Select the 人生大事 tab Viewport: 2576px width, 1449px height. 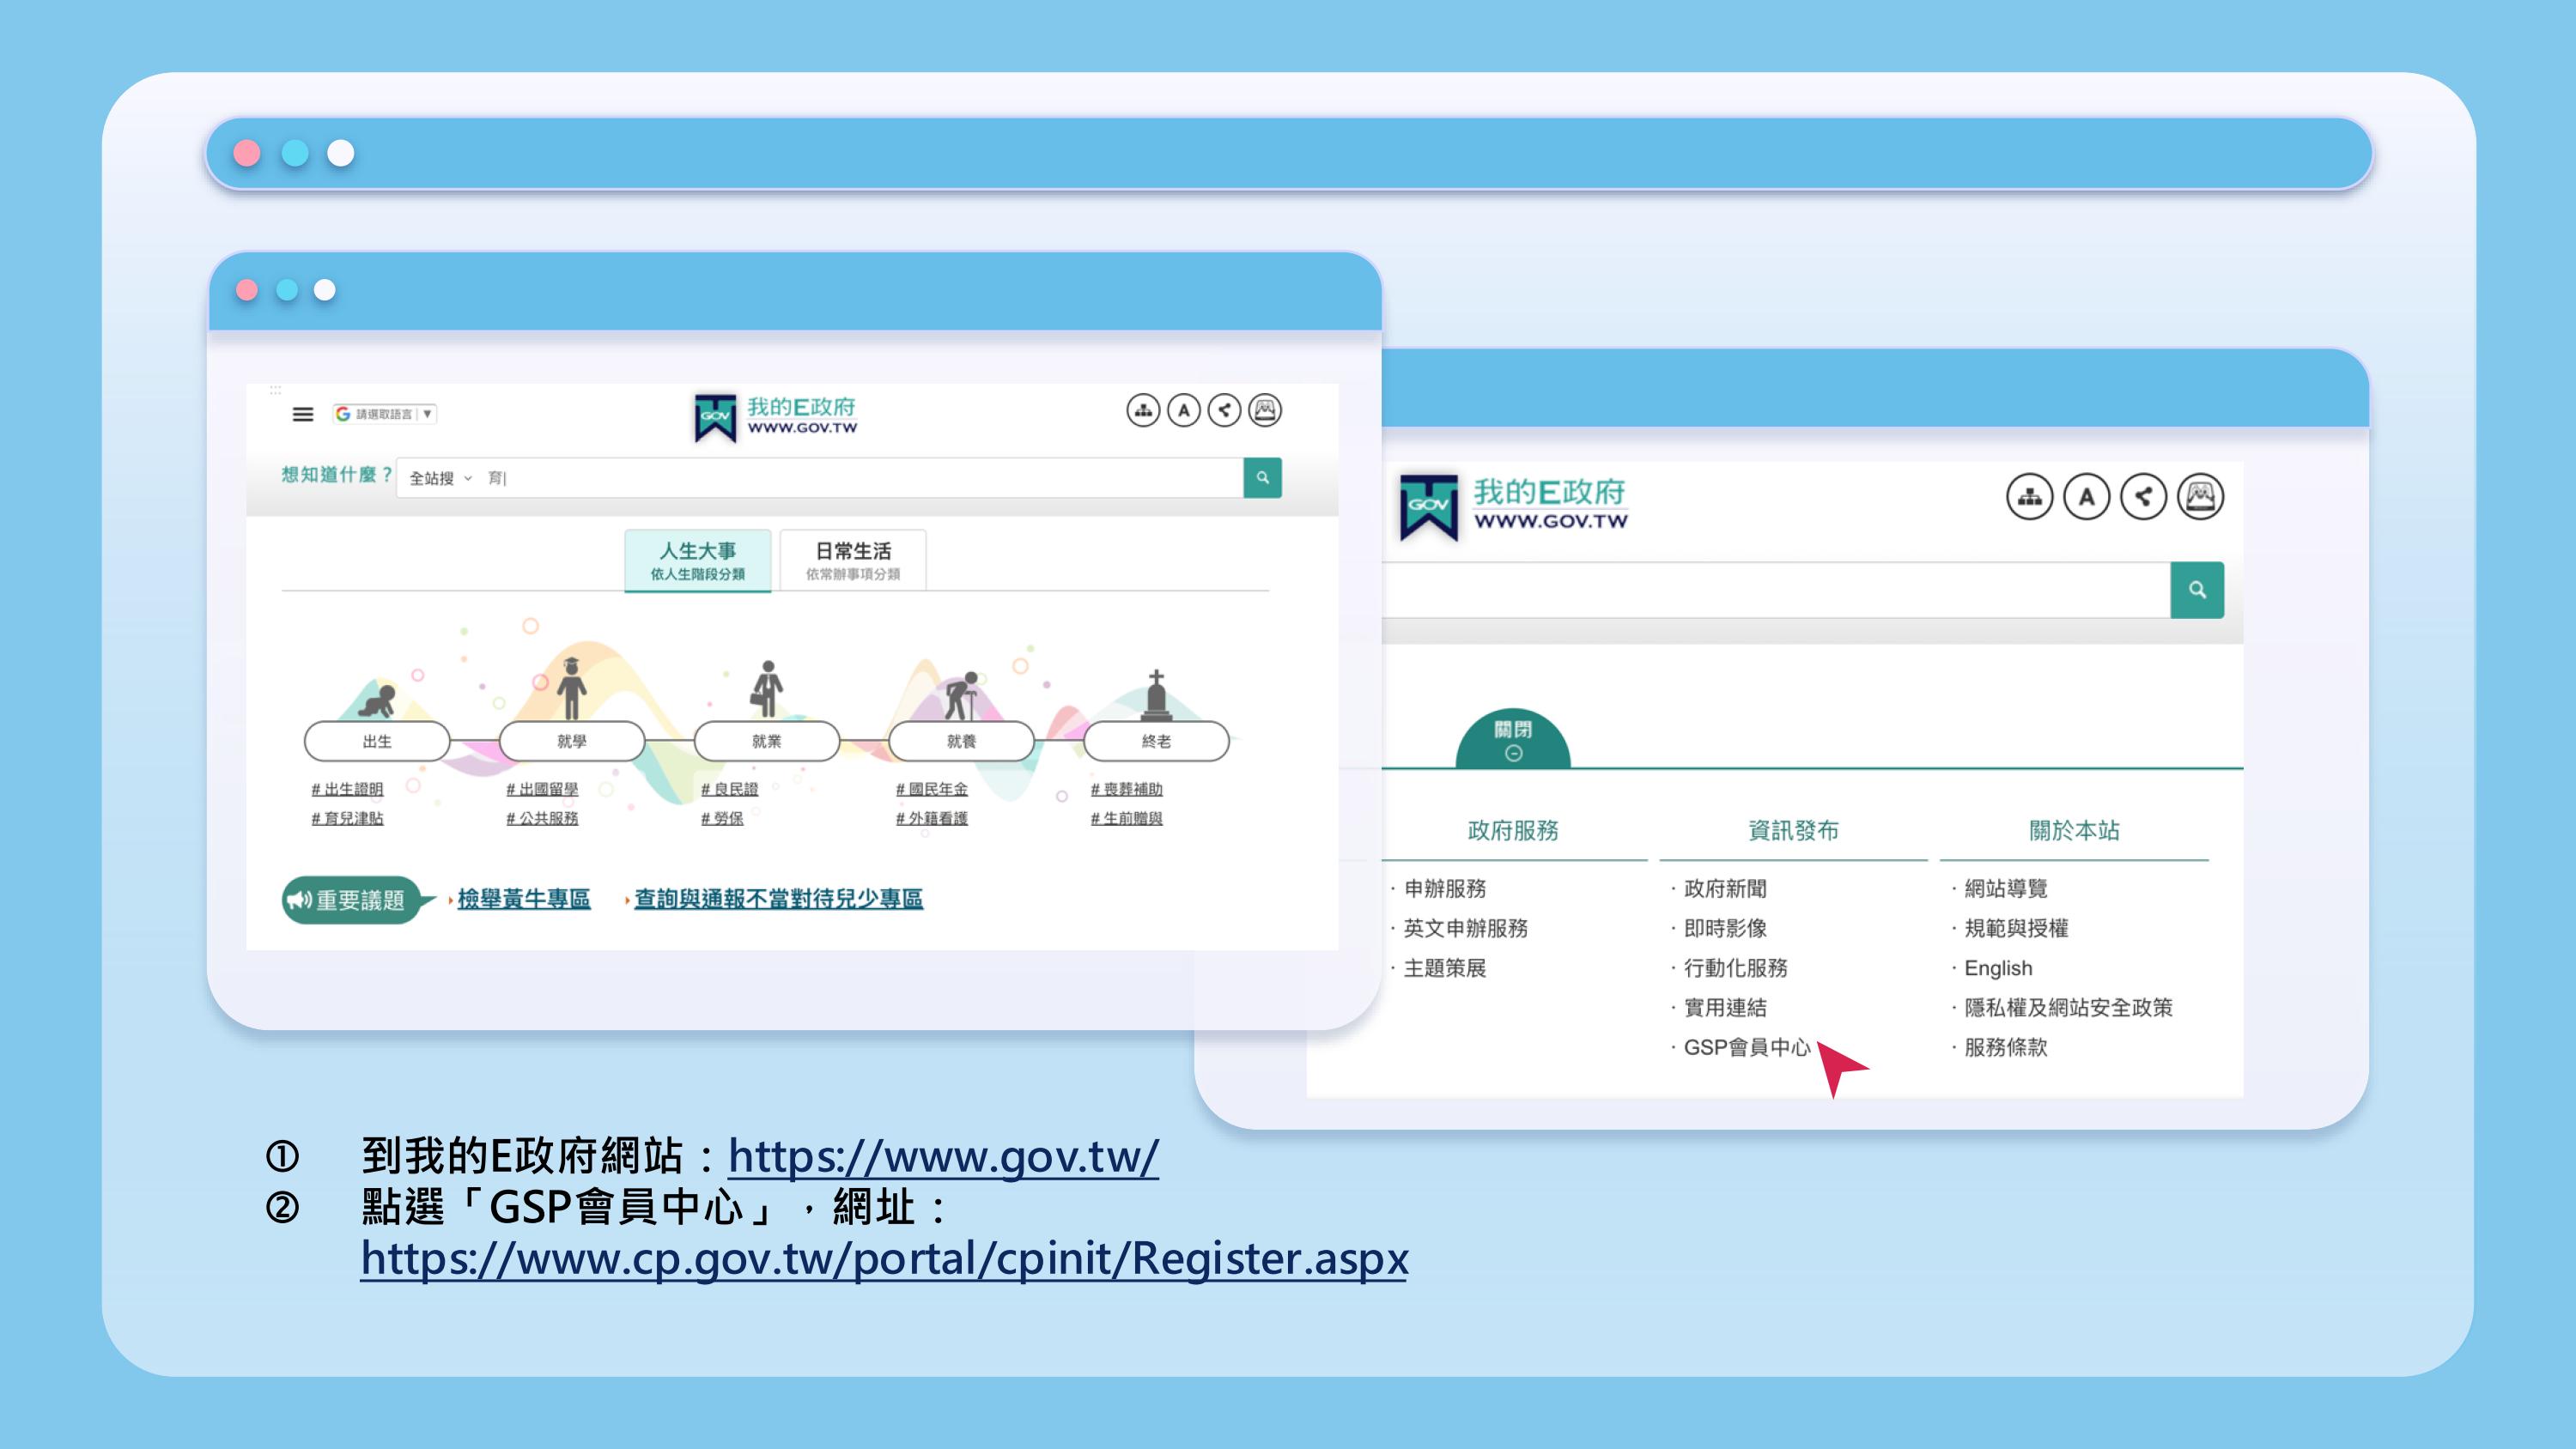click(698, 558)
